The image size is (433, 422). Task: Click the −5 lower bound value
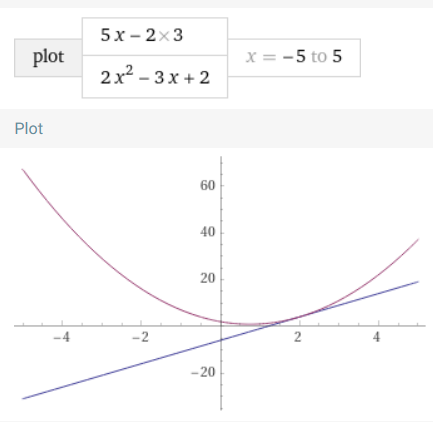[x=294, y=56]
